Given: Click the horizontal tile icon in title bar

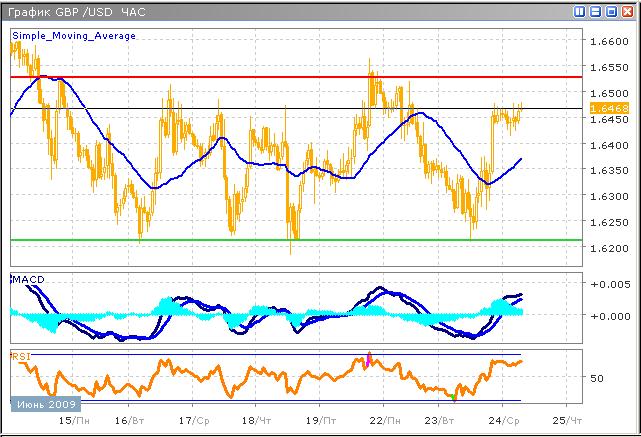Looking at the screenshot, I should [596, 11].
